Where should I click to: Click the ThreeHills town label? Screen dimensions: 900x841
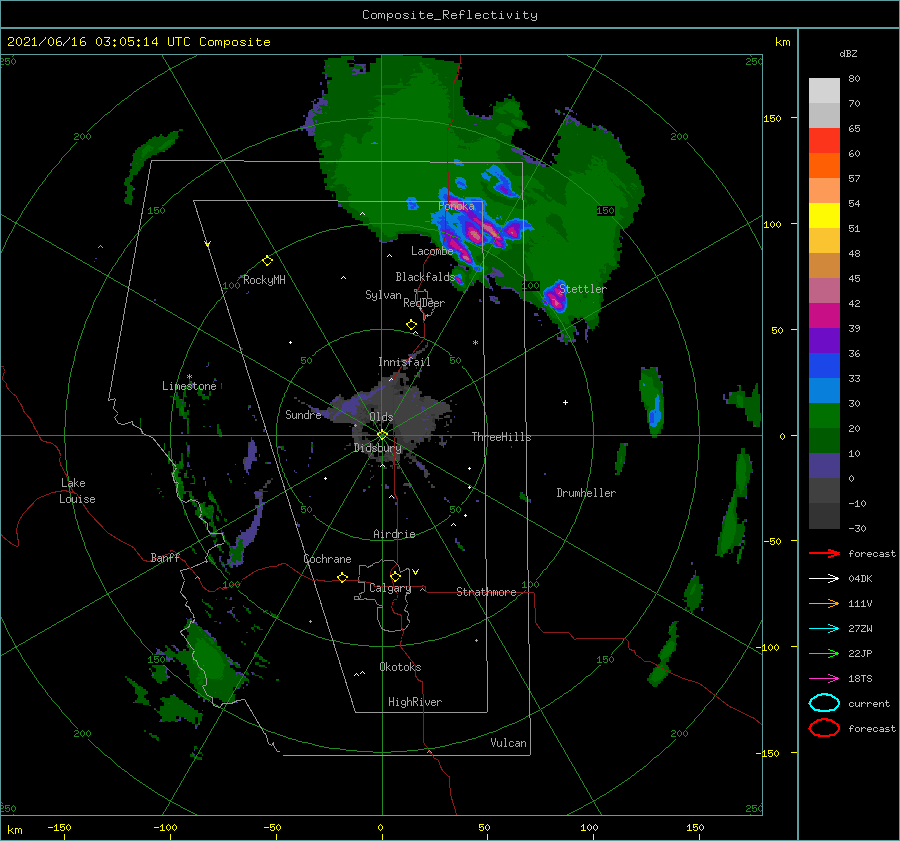click(501, 437)
